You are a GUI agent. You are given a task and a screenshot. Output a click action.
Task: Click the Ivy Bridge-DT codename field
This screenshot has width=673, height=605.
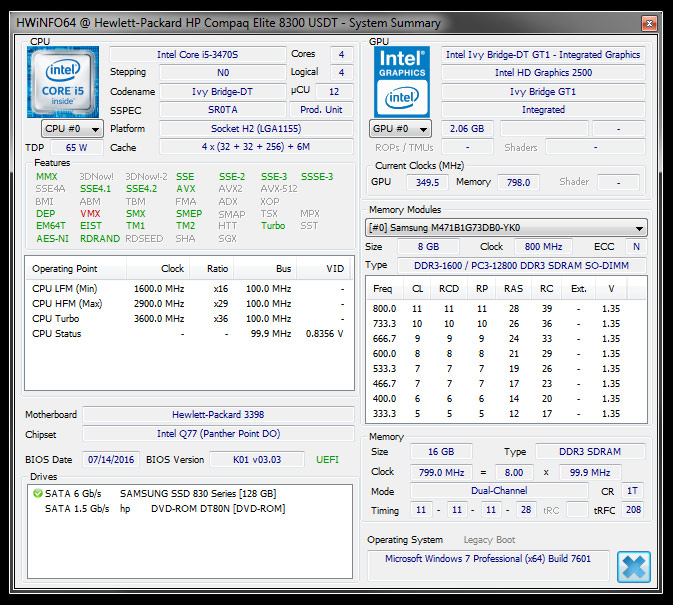coord(222,91)
